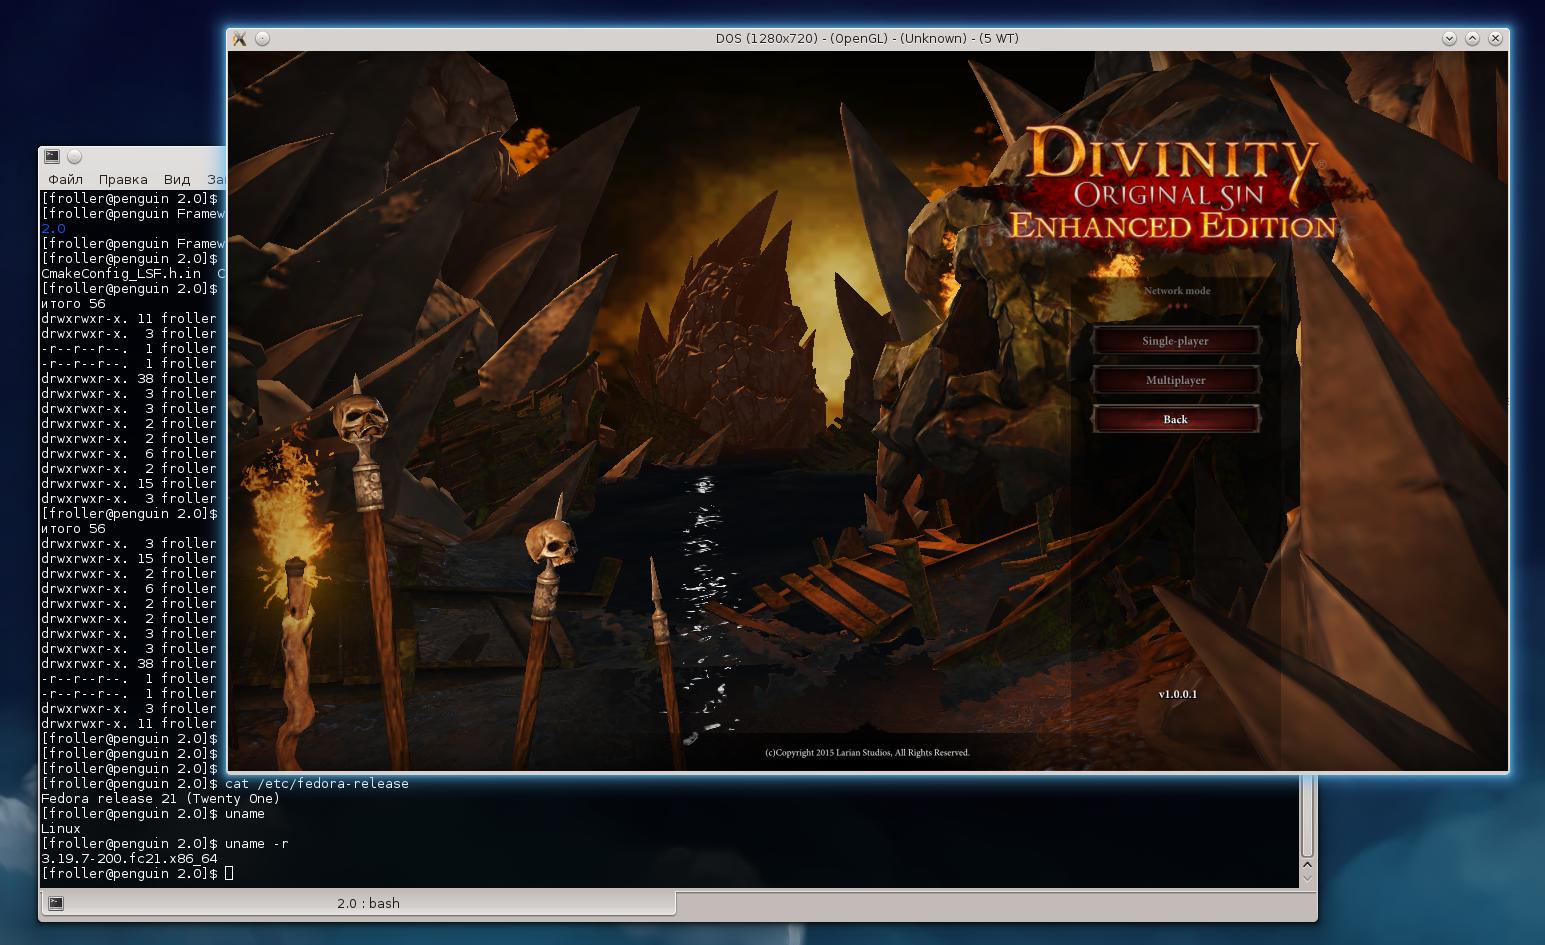Close the Divinity game window
Viewport: 1545px width, 945px height.
[x=1496, y=39]
